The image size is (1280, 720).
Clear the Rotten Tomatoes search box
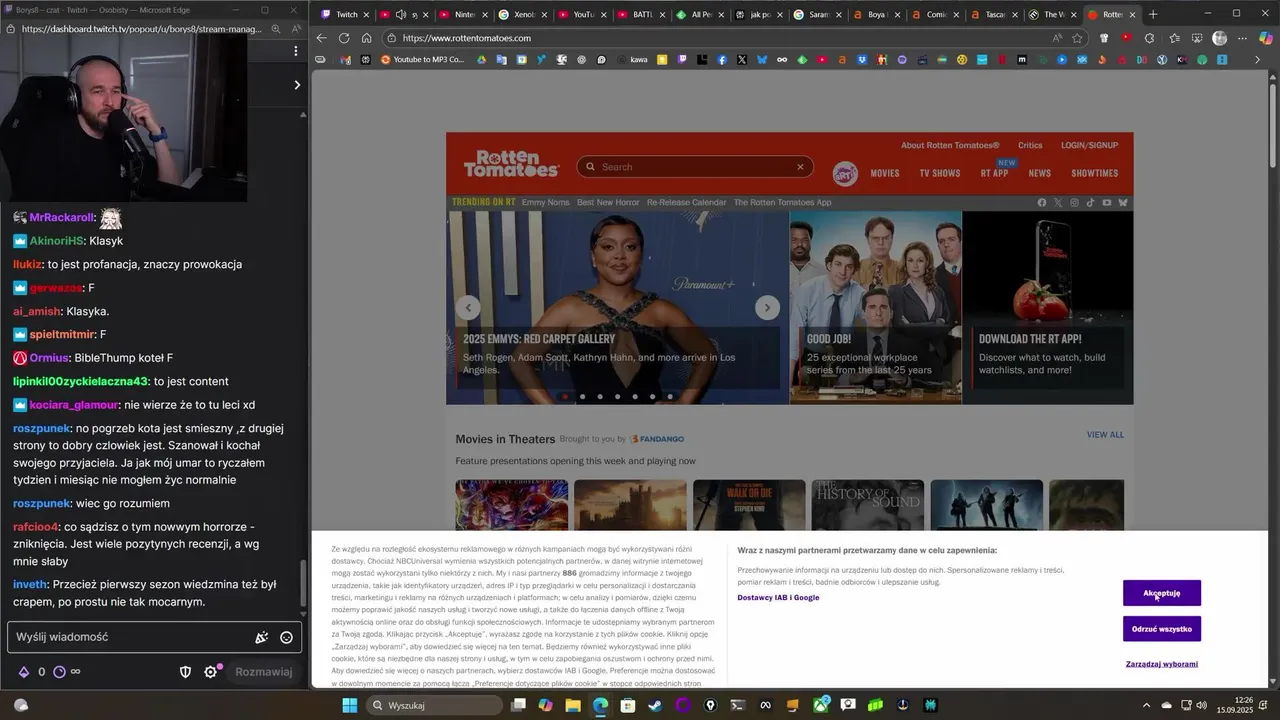800,167
